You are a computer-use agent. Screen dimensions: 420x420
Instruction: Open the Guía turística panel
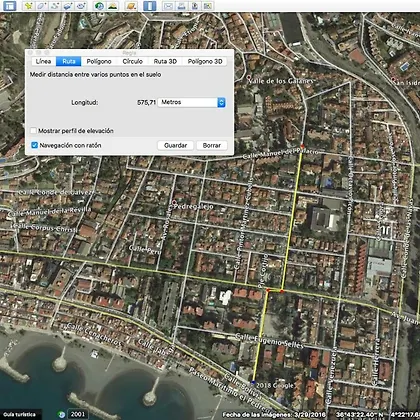click(20, 415)
